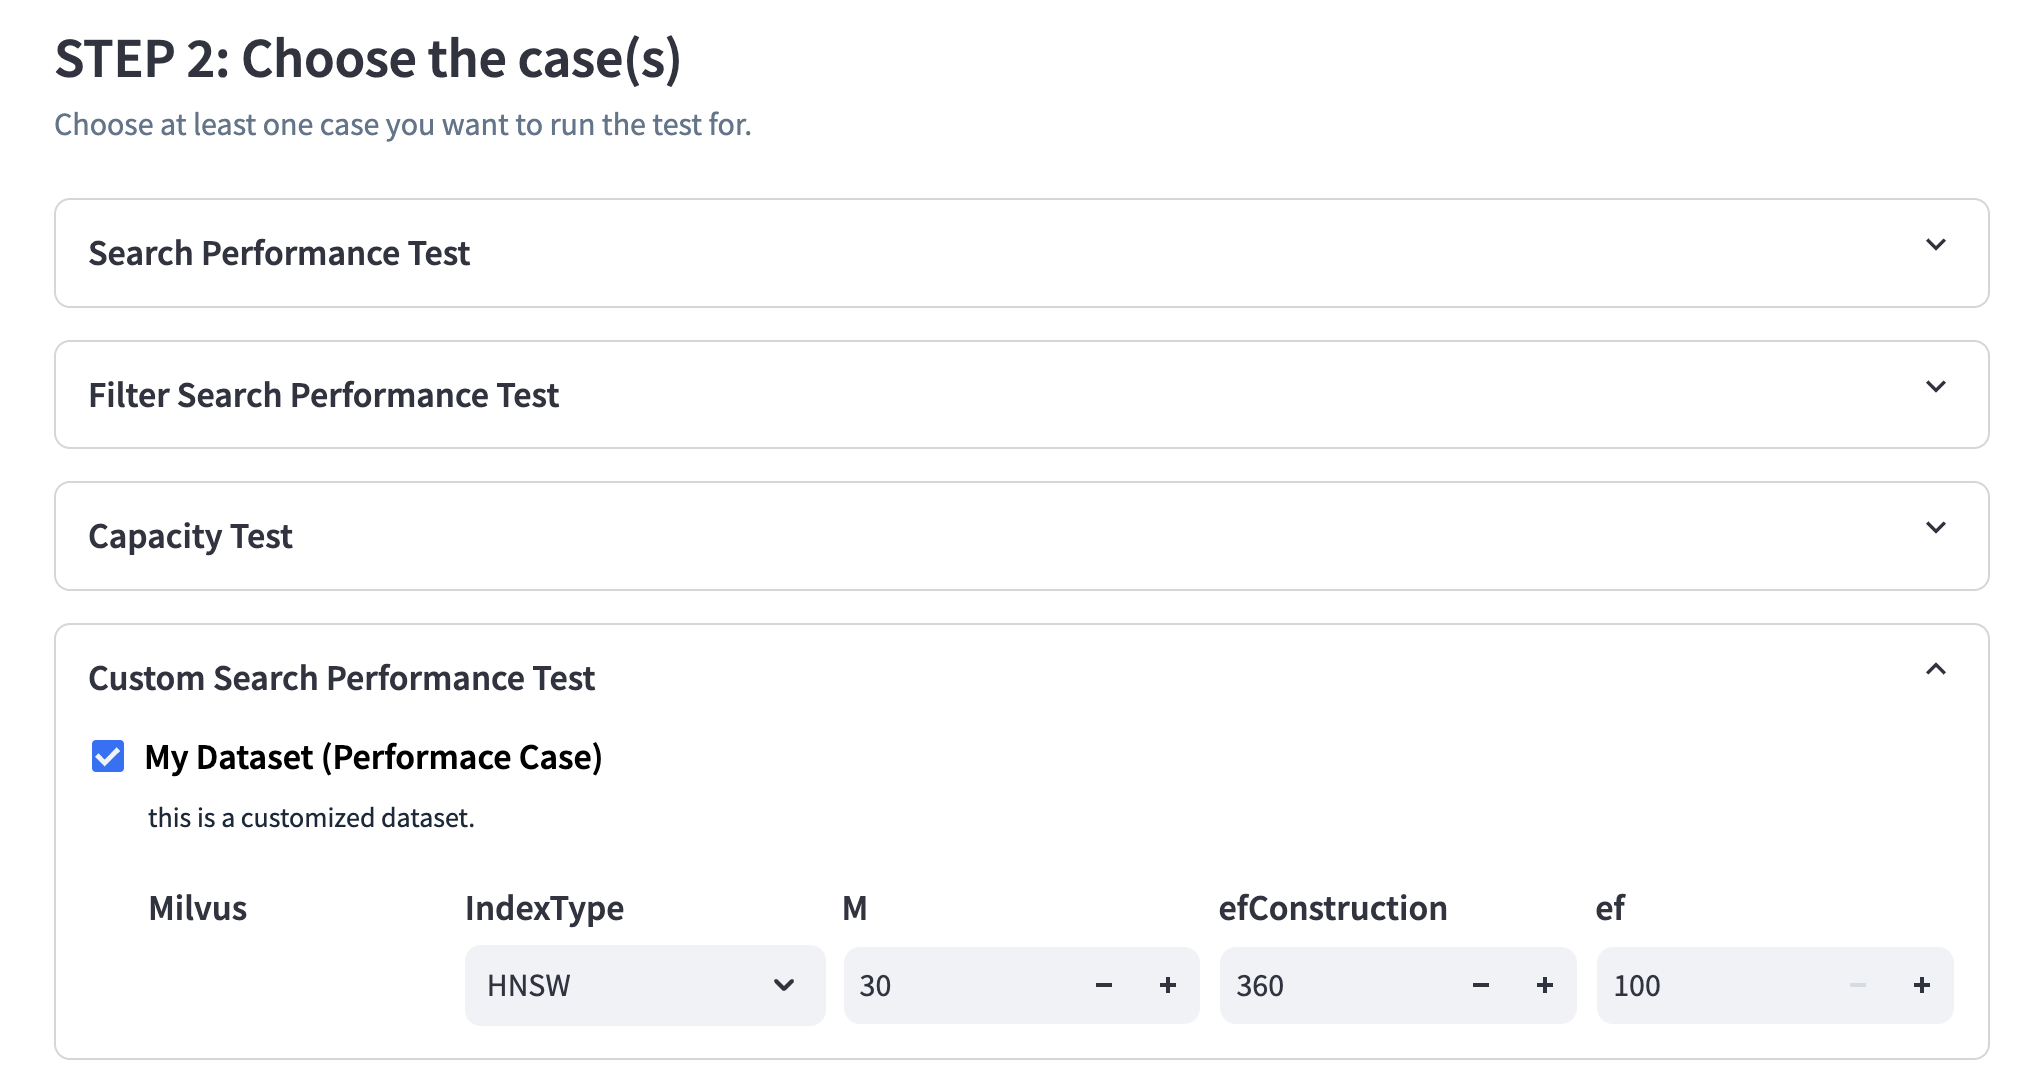Click the Search Performance Test header
2024x1084 pixels.
pos(279,254)
